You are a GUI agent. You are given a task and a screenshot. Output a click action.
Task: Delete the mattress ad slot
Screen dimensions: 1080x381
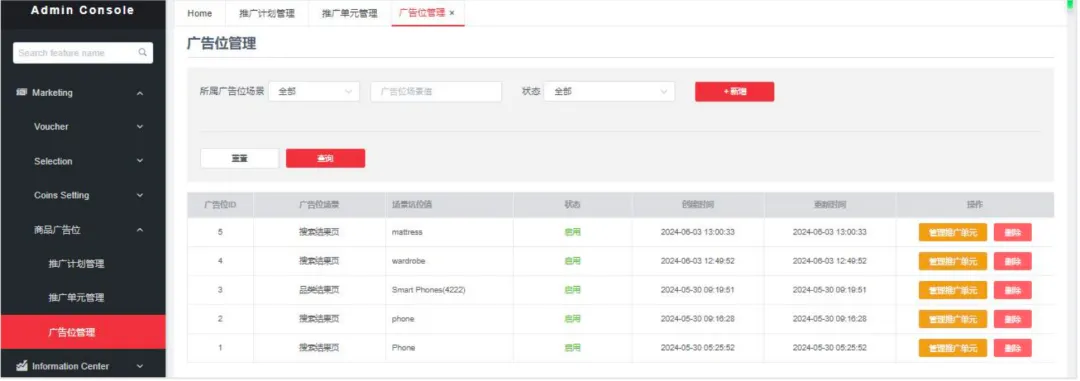pos(1012,232)
